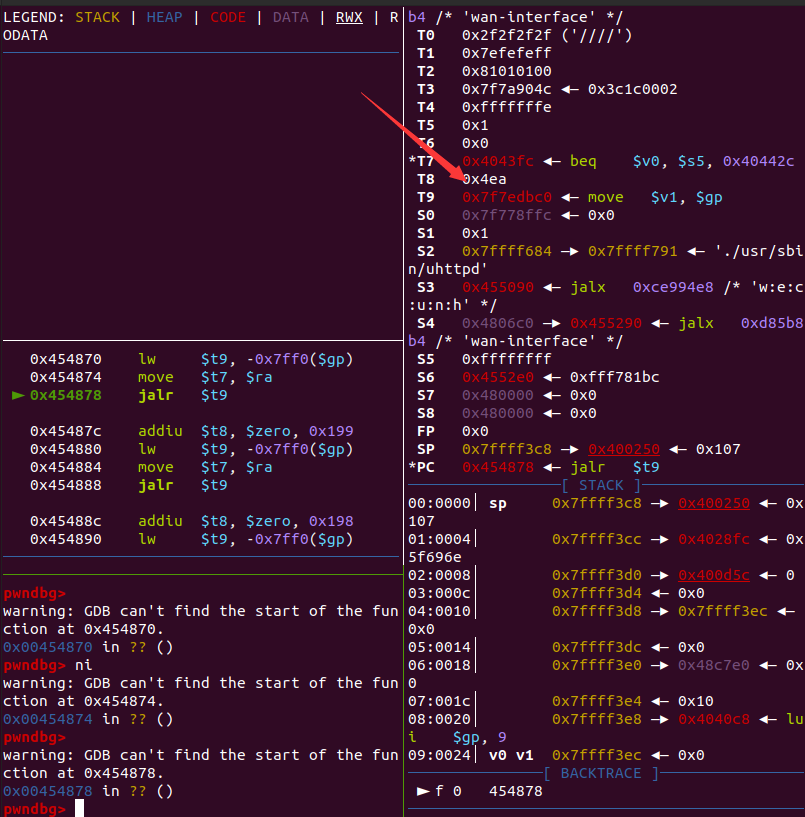Click stack address 0x7ffff3d4
The width and height of the screenshot is (805, 817).
597,593
